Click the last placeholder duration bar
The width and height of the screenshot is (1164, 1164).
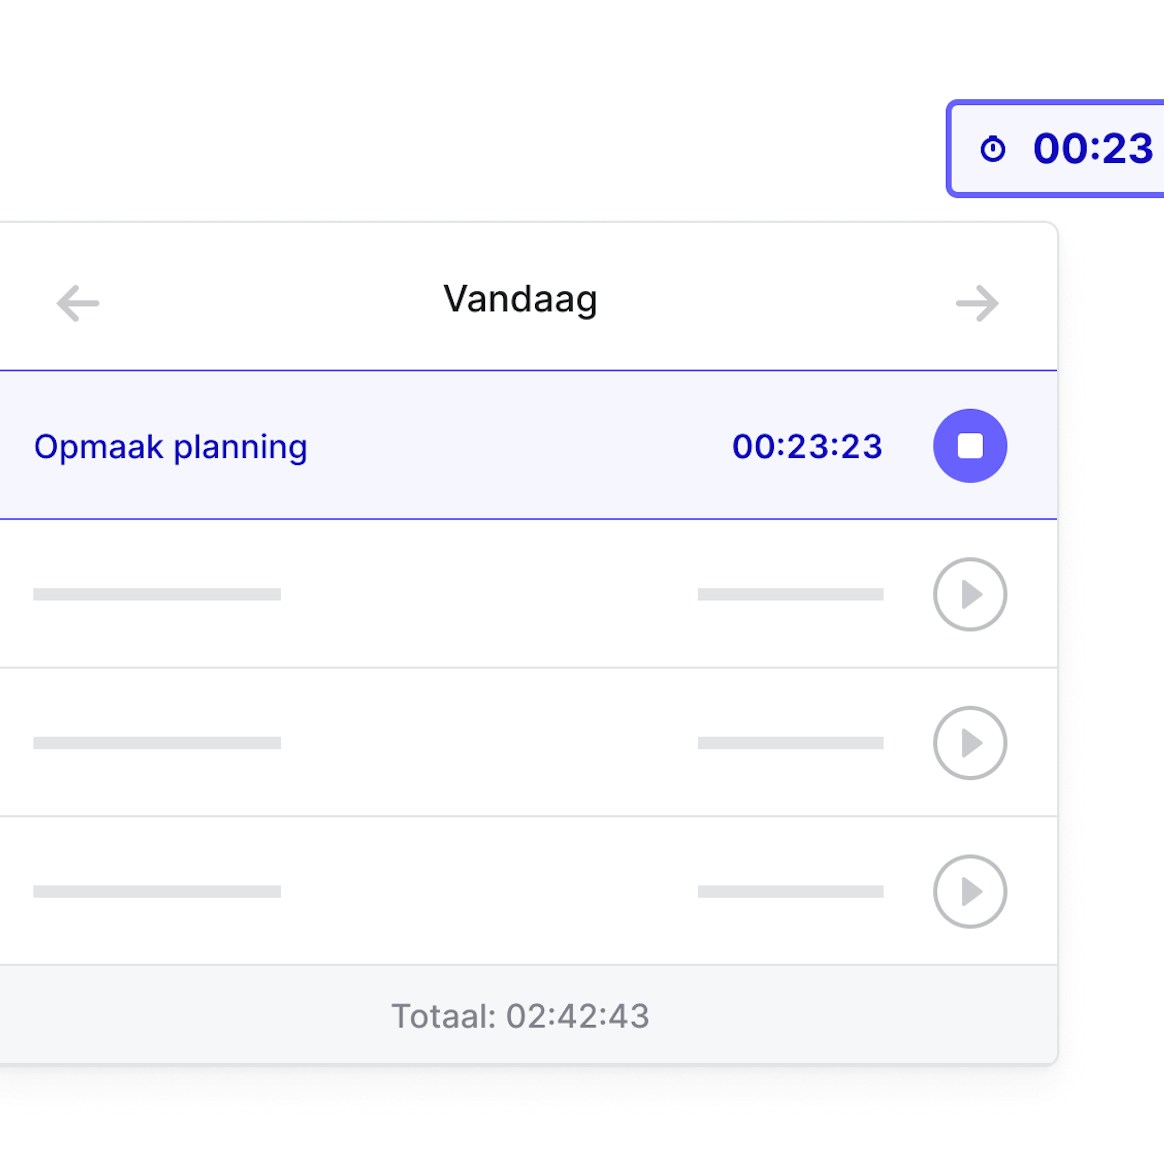tap(790, 891)
